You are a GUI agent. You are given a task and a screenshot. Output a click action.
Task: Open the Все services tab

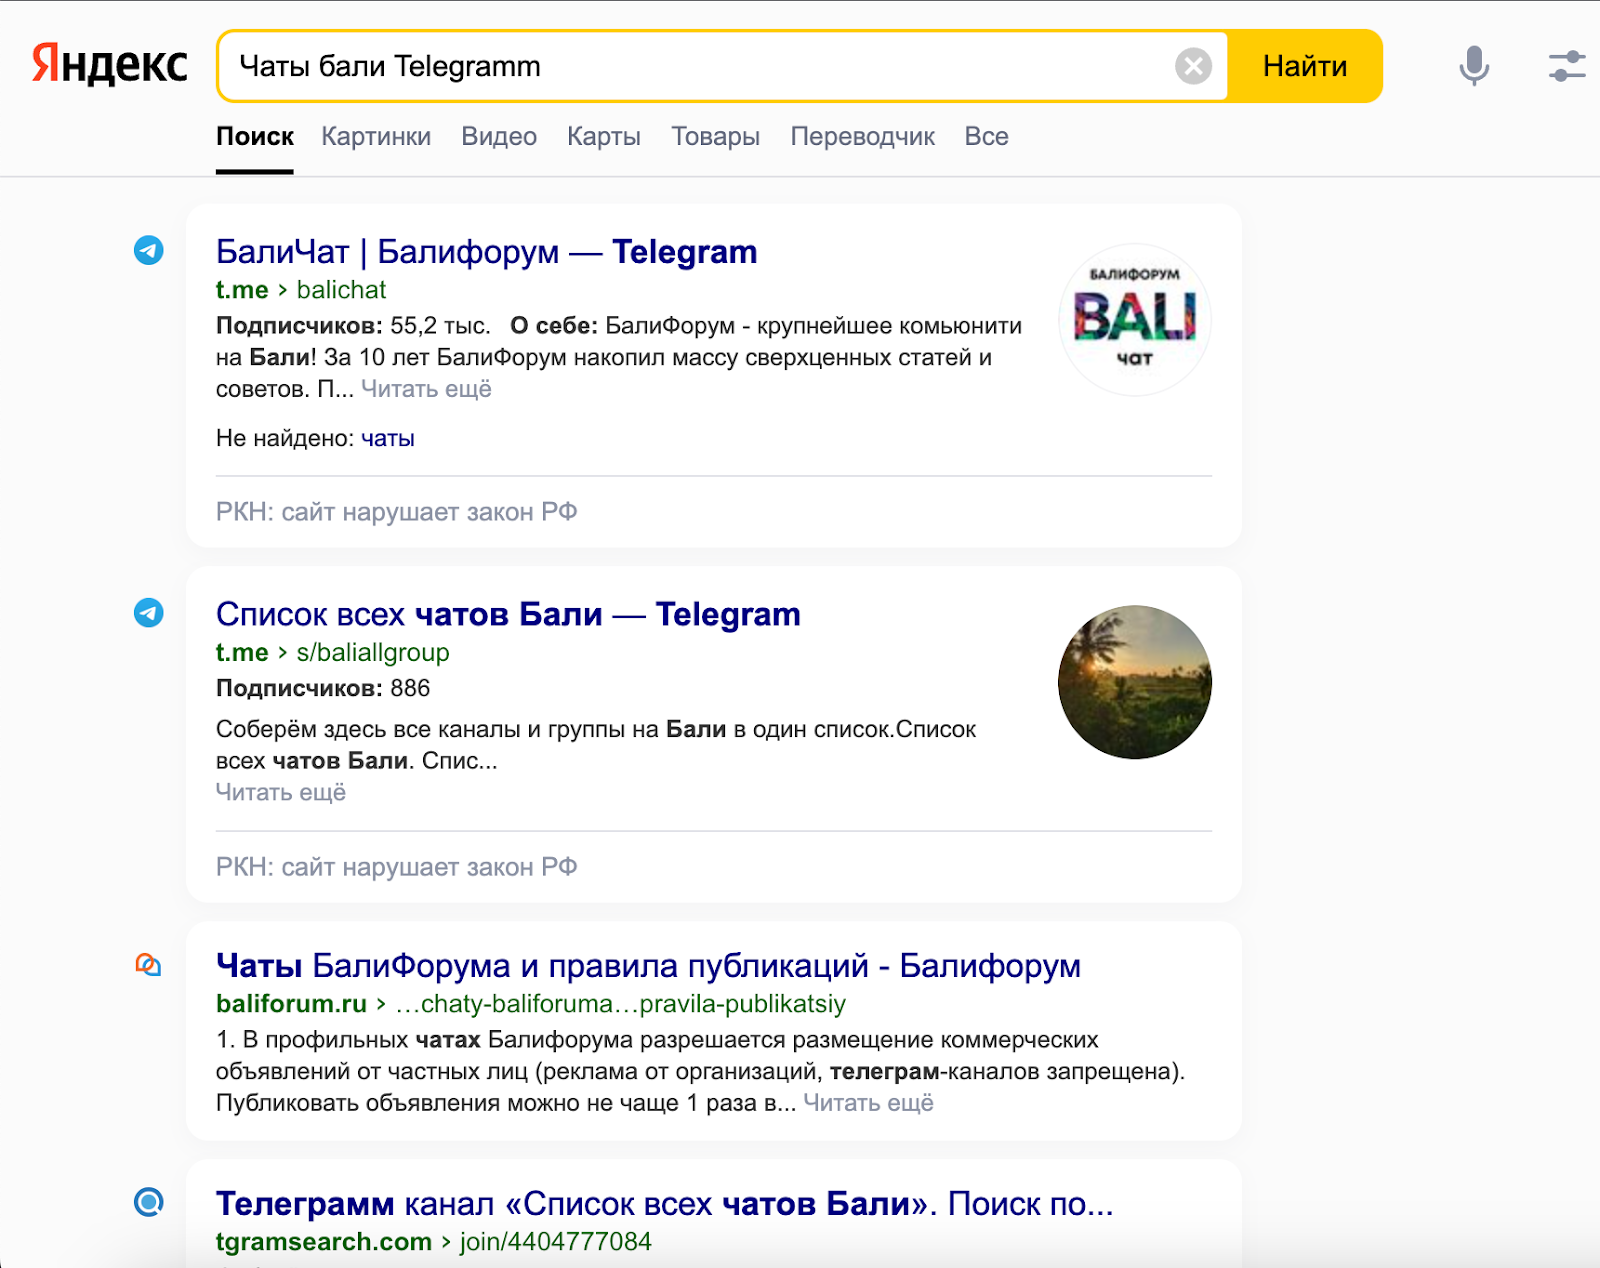pos(986,137)
